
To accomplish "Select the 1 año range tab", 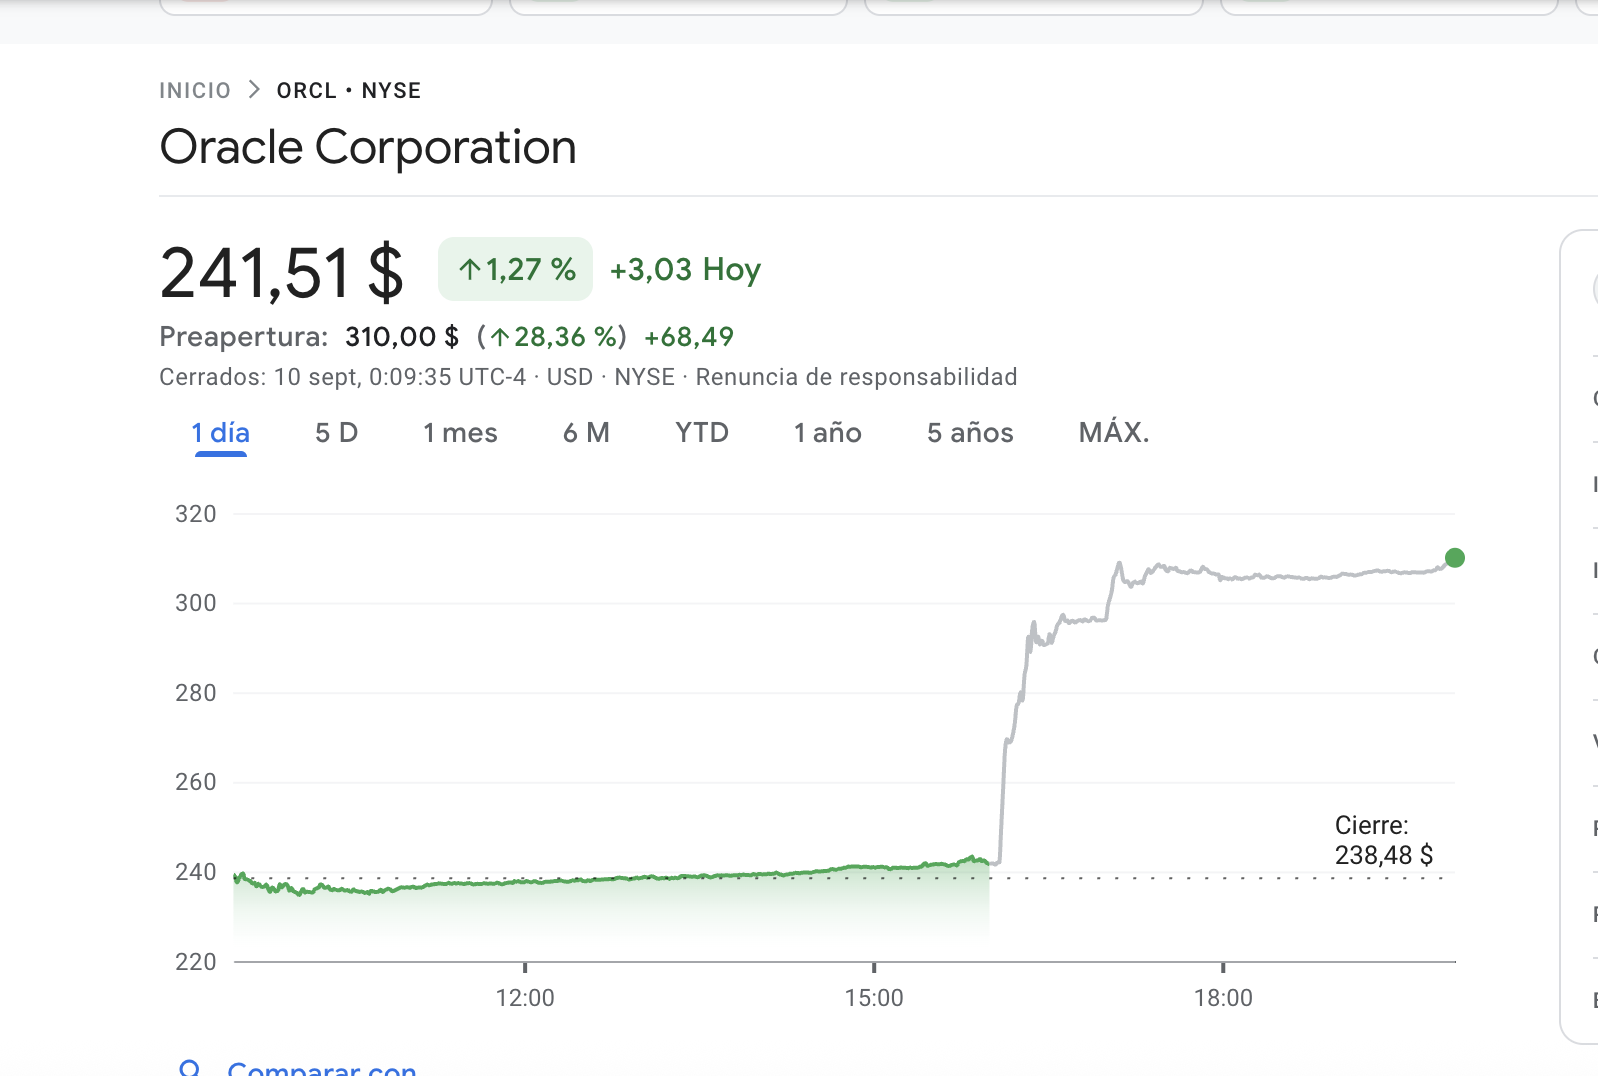I will click(x=828, y=433).
